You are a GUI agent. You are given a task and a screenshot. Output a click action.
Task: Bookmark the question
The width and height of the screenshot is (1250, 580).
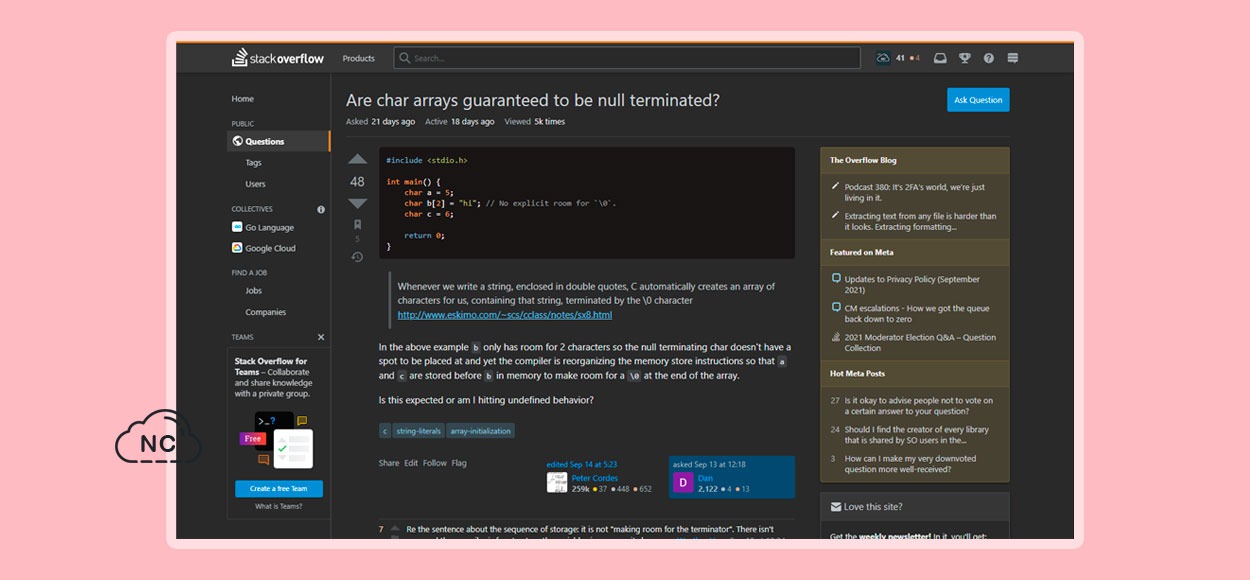tap(357, 225)
